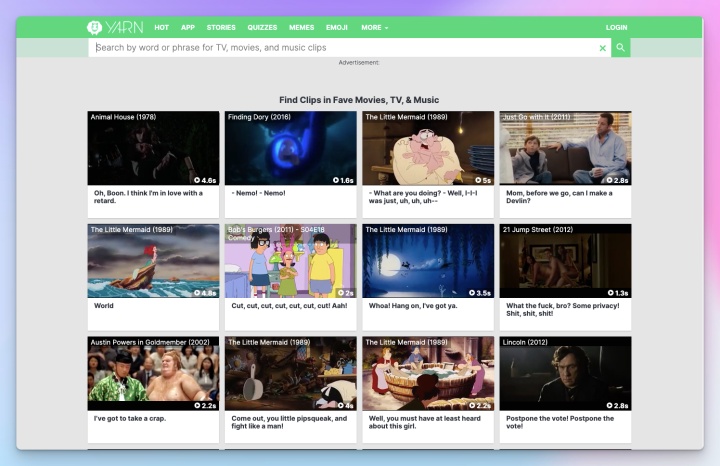Click the green search magnifier button
Screen dimensions: 720x466
click(x=620, y=47)
